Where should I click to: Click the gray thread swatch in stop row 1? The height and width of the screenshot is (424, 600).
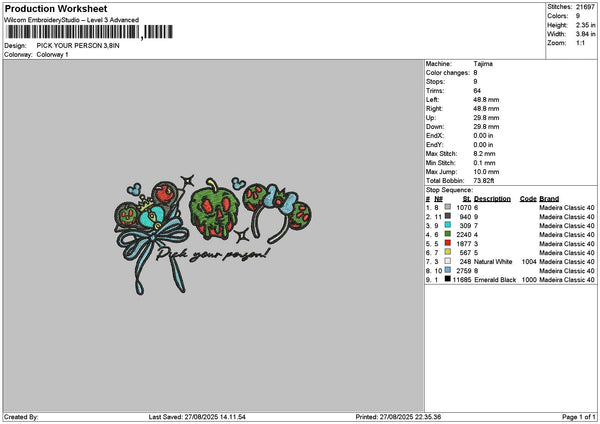[x=447, y=207]
